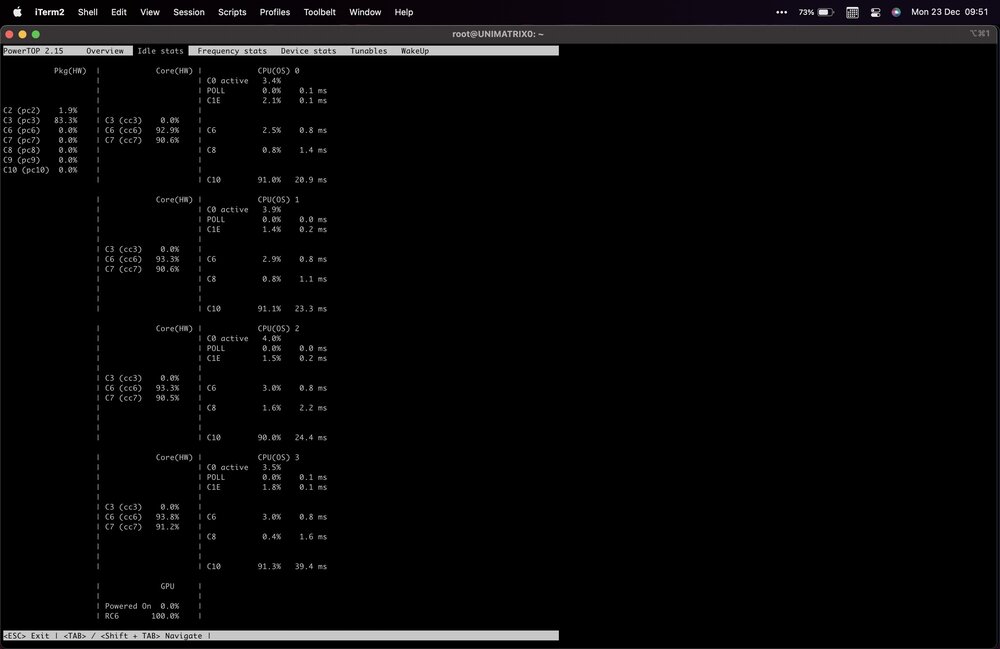Open the Session menu

point(189,12)
